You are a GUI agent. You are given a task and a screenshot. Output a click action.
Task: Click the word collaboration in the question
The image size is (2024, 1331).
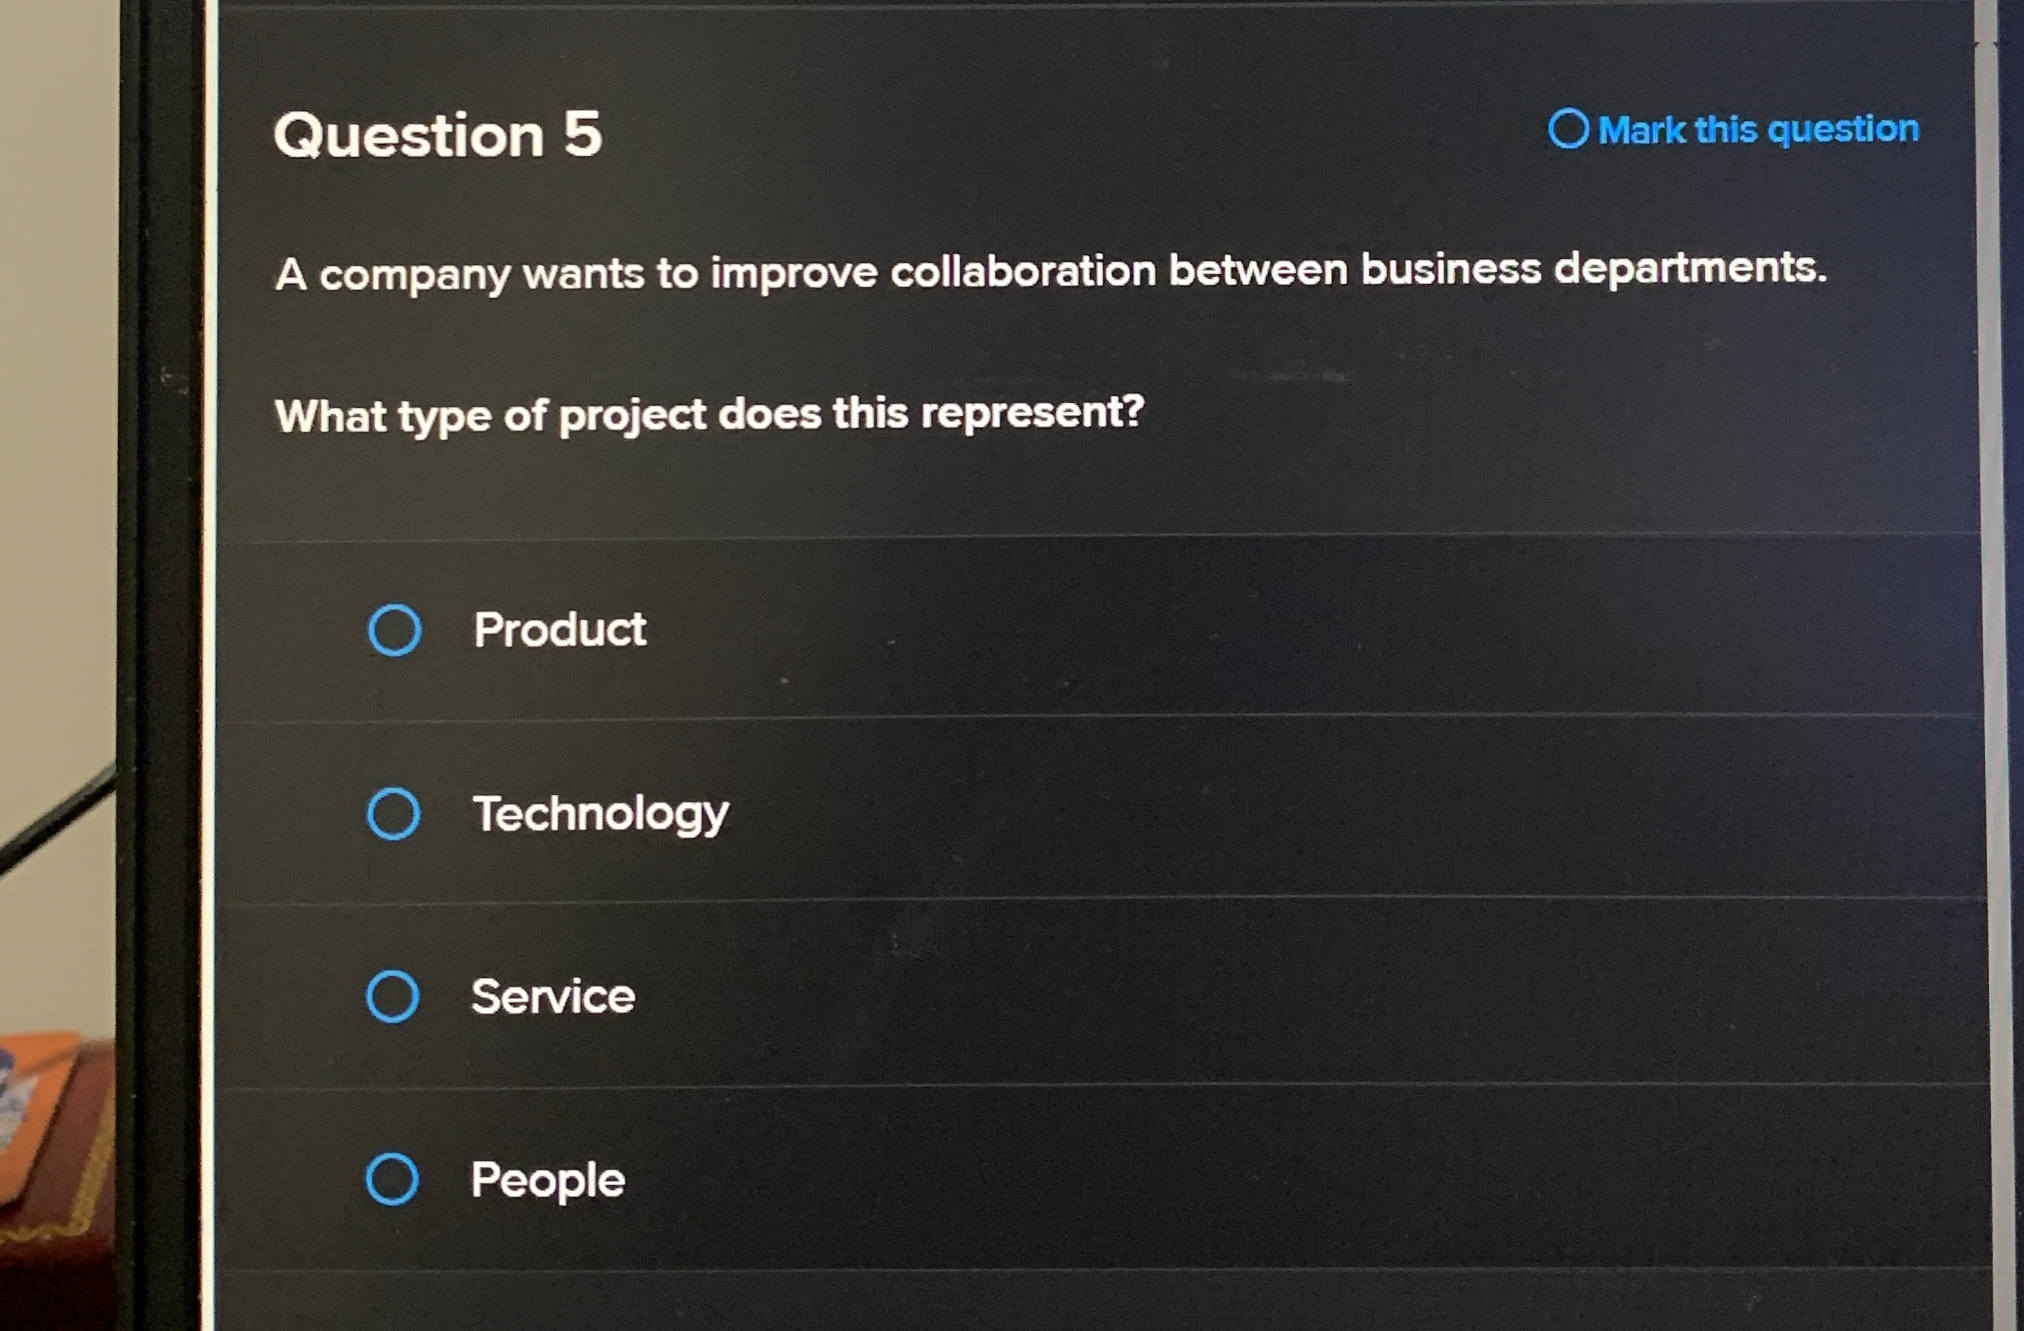click(1022, 271)
